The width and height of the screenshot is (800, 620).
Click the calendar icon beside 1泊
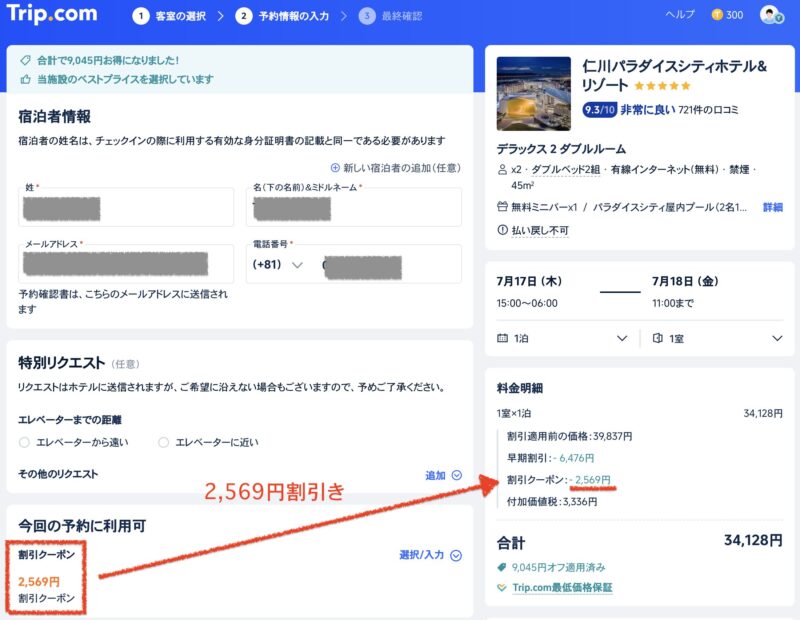click(x=502, y=338)
